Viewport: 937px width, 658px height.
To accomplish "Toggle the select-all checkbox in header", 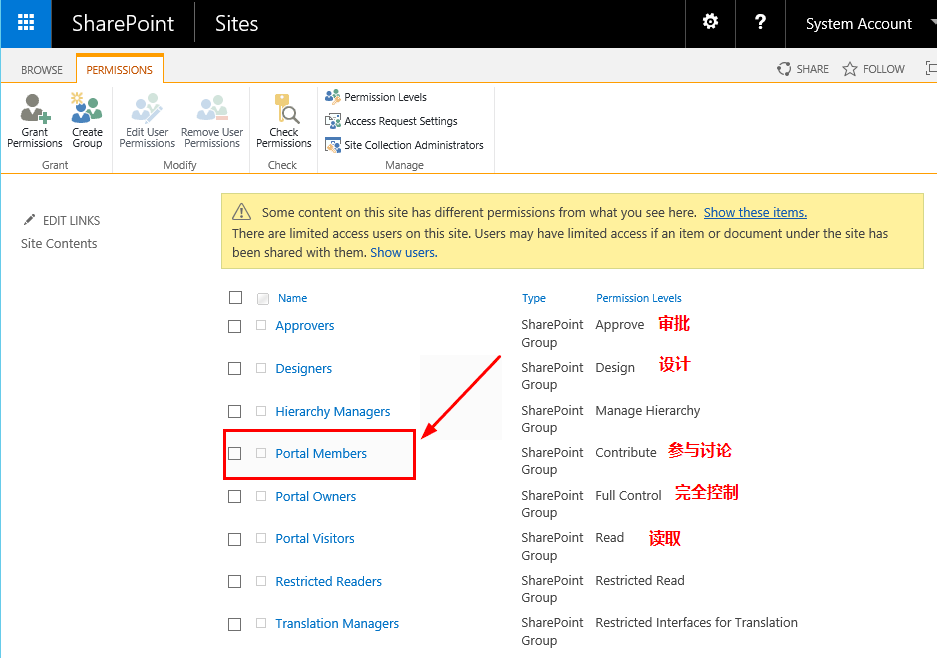I will [x=235, y=298].
